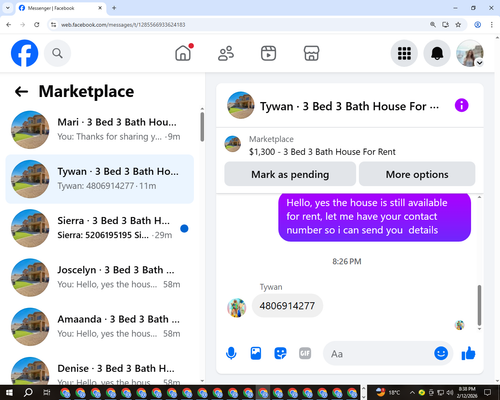
Task: Click Mark as pending button
Action: (290, 174)
